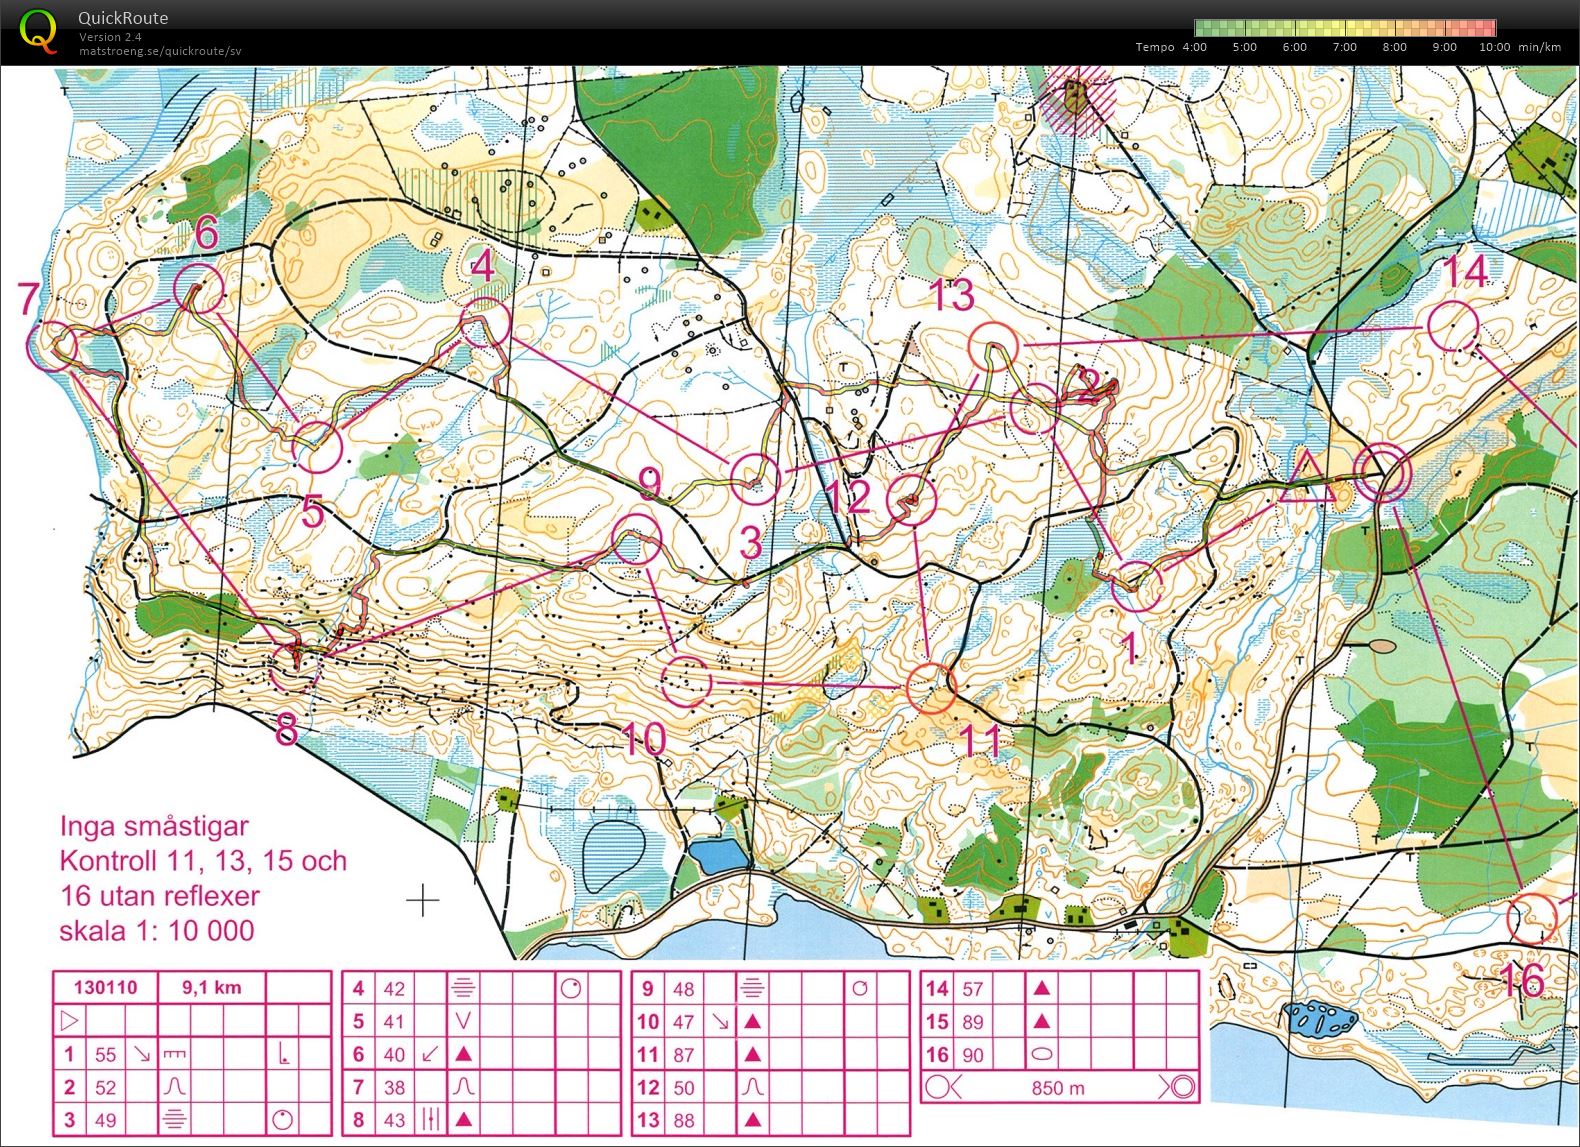Click the "Version 2.4" text

(110, 37)
